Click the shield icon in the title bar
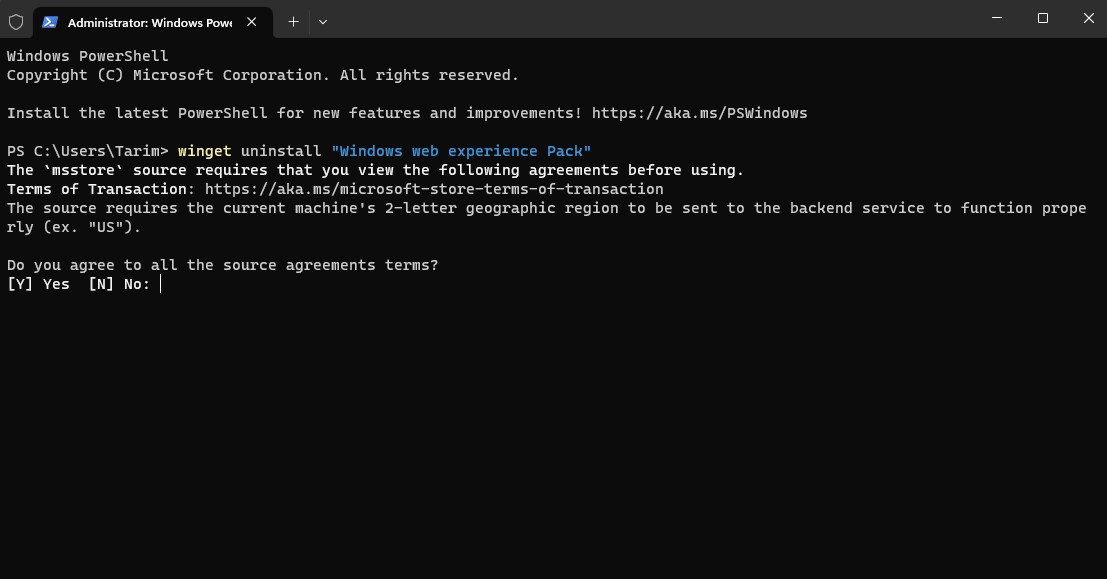The width and height of the screenshot is (1107, 579). point(16,21)
